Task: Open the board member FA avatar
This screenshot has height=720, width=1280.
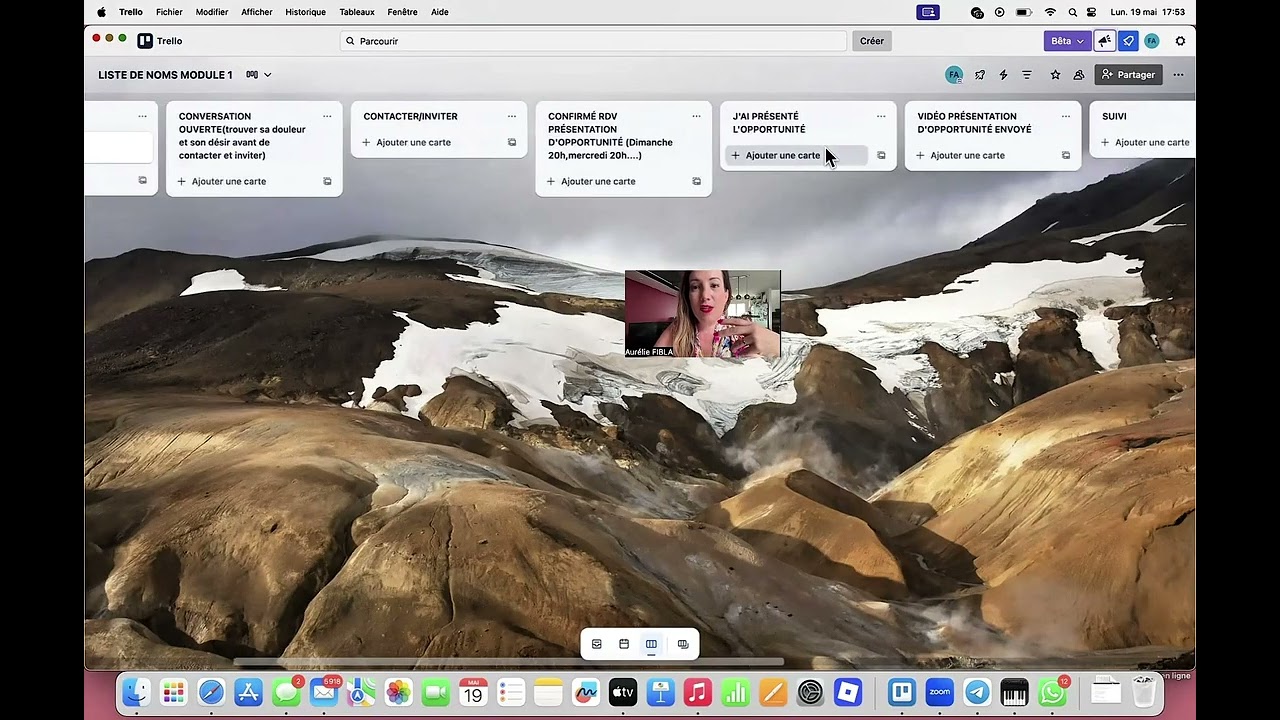Action: [954, 75]
